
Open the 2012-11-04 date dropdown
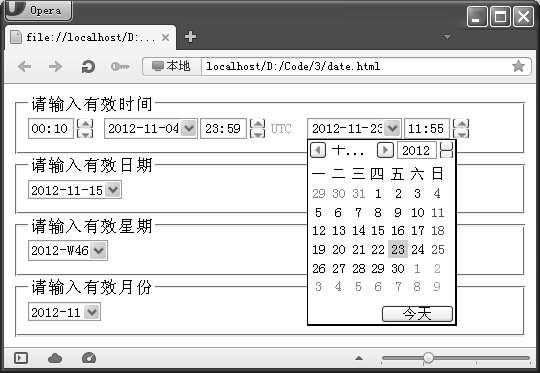pyautogui.click(x=189, y=128)
